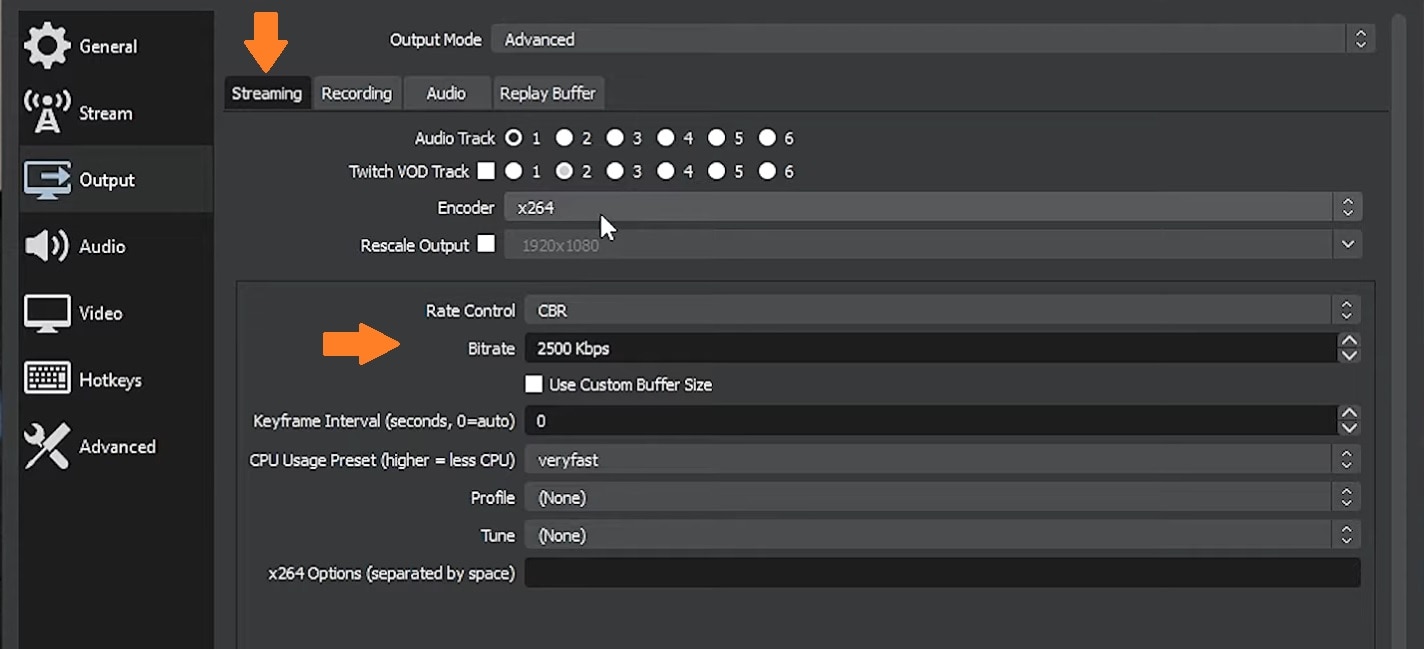Click the Keyframe Interval value field
The image size is (1424, 649).
[x=931, y=421]
